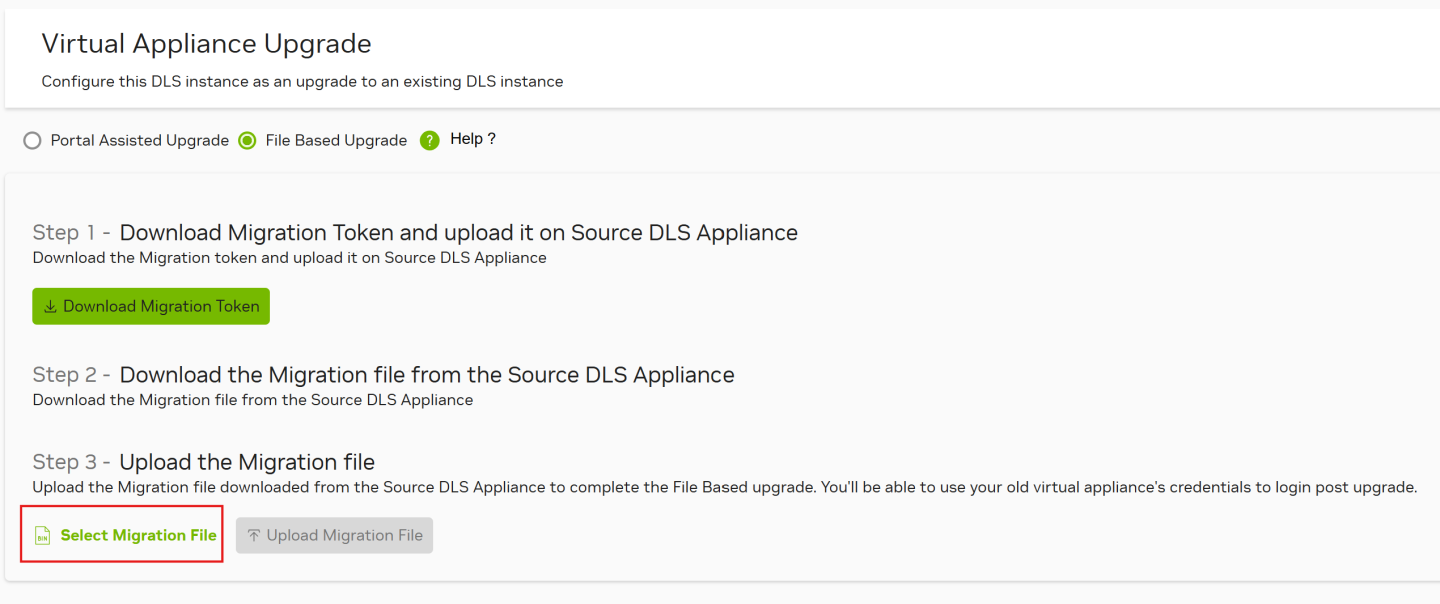
Task: Click the Step 2 Download the Migration file heading
Action: click(426, 375)
